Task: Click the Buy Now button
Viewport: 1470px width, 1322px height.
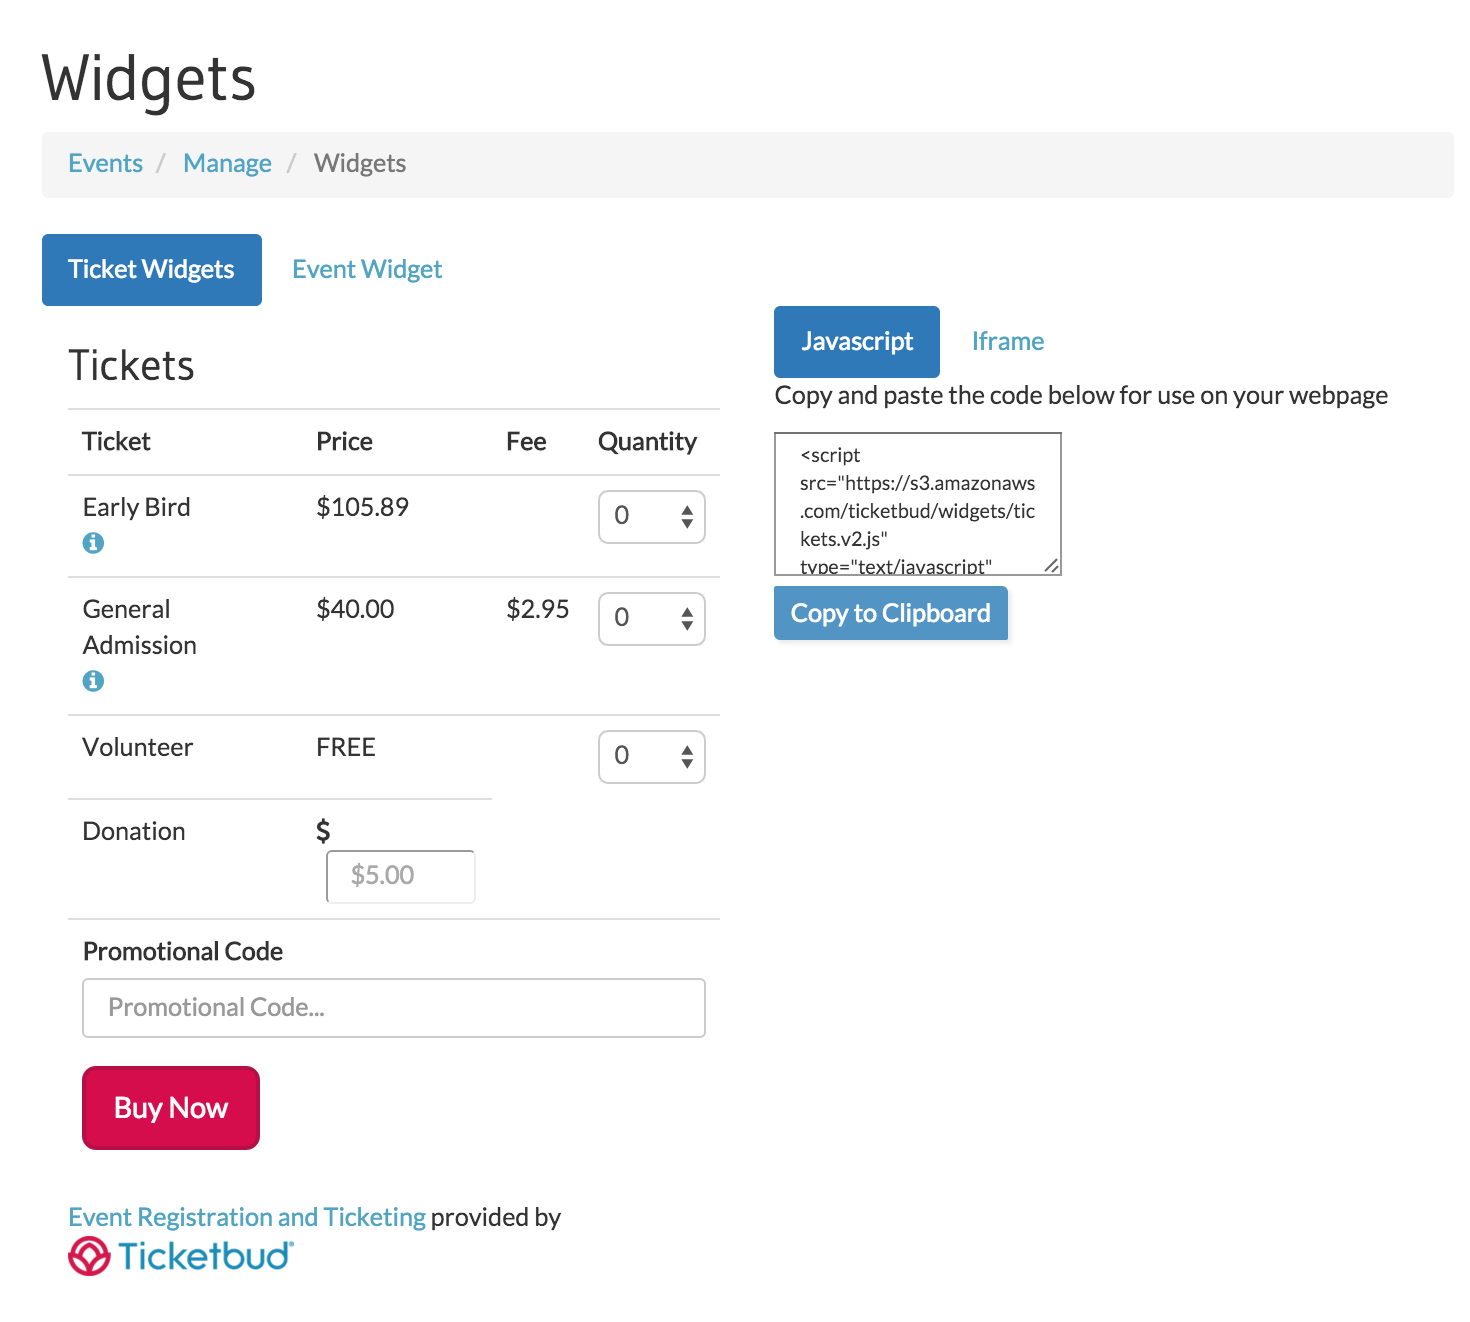Action: [x=171, y=1108]
